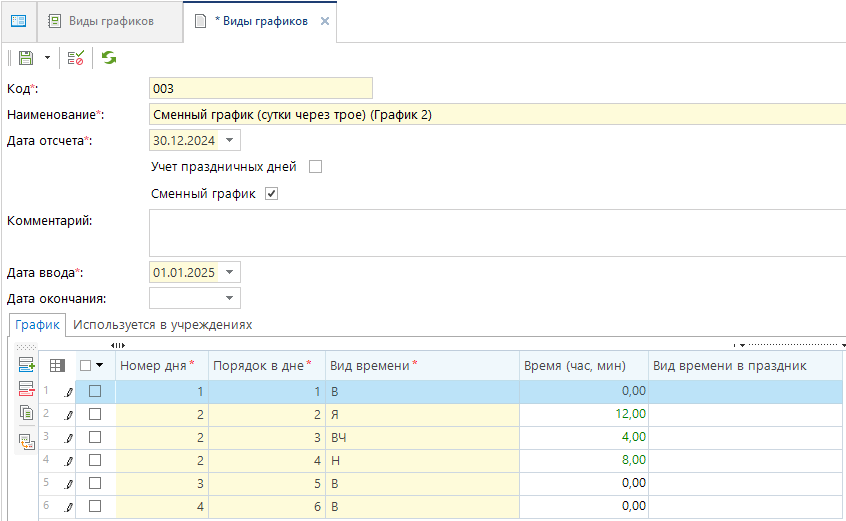846x521 pixels.
Task: Click the copy row icon beside the grid
Action: [26, 413]
